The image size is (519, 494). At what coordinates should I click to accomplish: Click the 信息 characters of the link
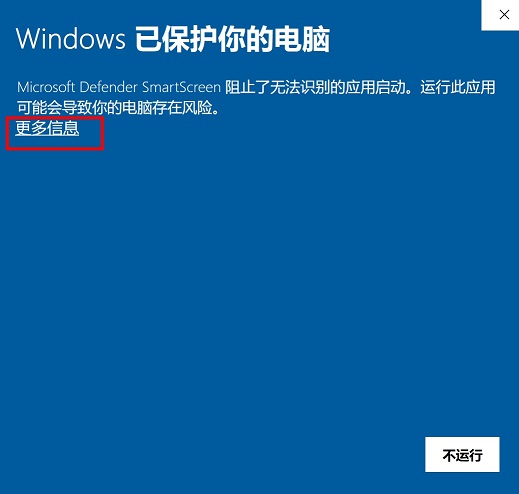(63, 128)
